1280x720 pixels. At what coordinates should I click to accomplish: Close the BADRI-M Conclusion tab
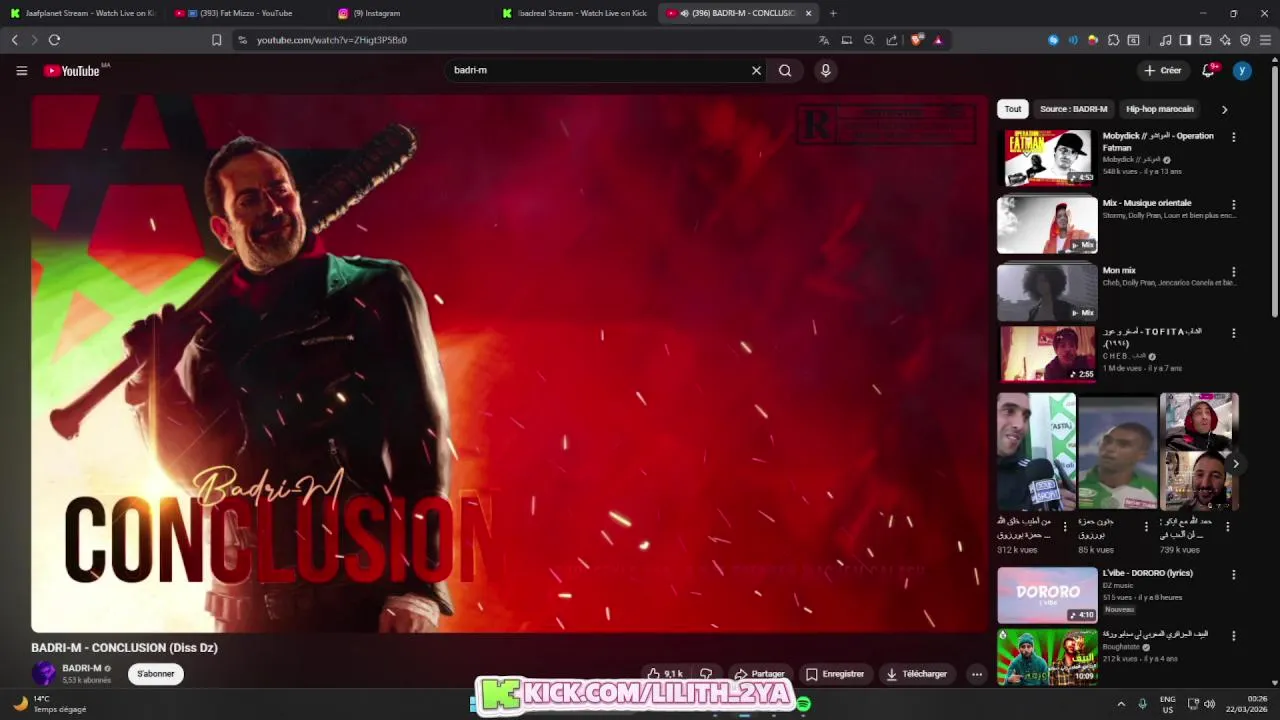(808, 13)
